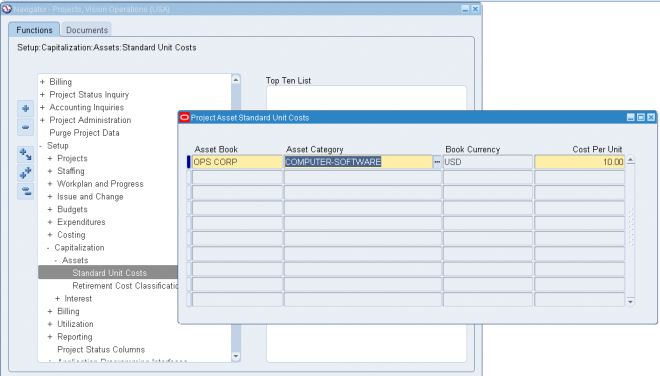The height and width of the screenshot is (376, 660).
Task: Collapse the Capitalization node
Action: [x=48, y=248]
